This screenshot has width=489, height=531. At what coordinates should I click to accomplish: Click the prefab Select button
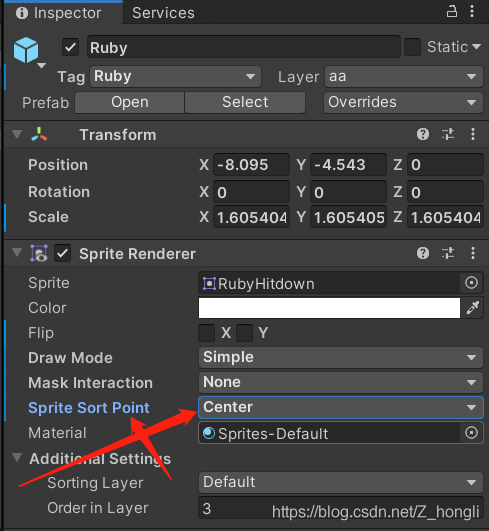pyautogui.click(x=245, y=102)
